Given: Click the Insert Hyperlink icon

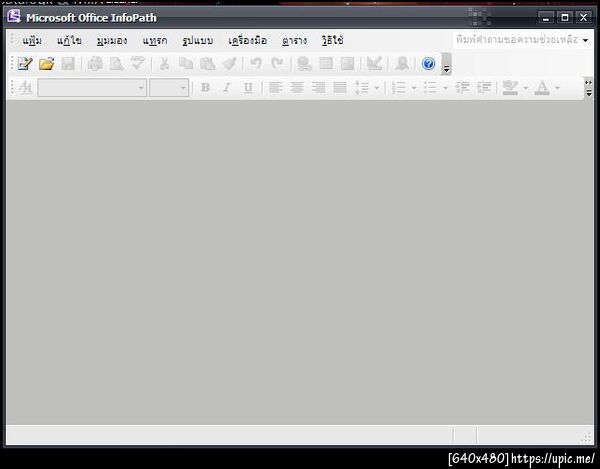Looking at the screenshot, I should 304,64.
